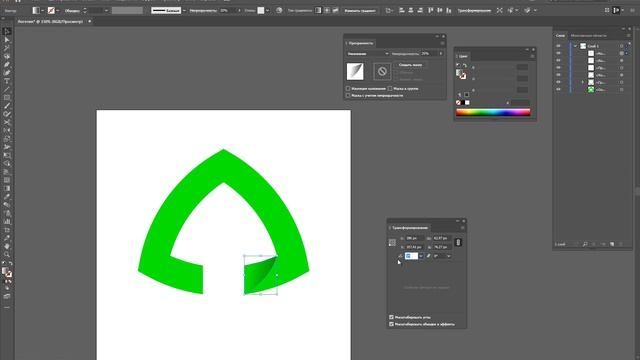The height and width of the screenshot is (360, 640).
Task: Click Locate Object magnifier in Layers panel
Action: (584, 244)
